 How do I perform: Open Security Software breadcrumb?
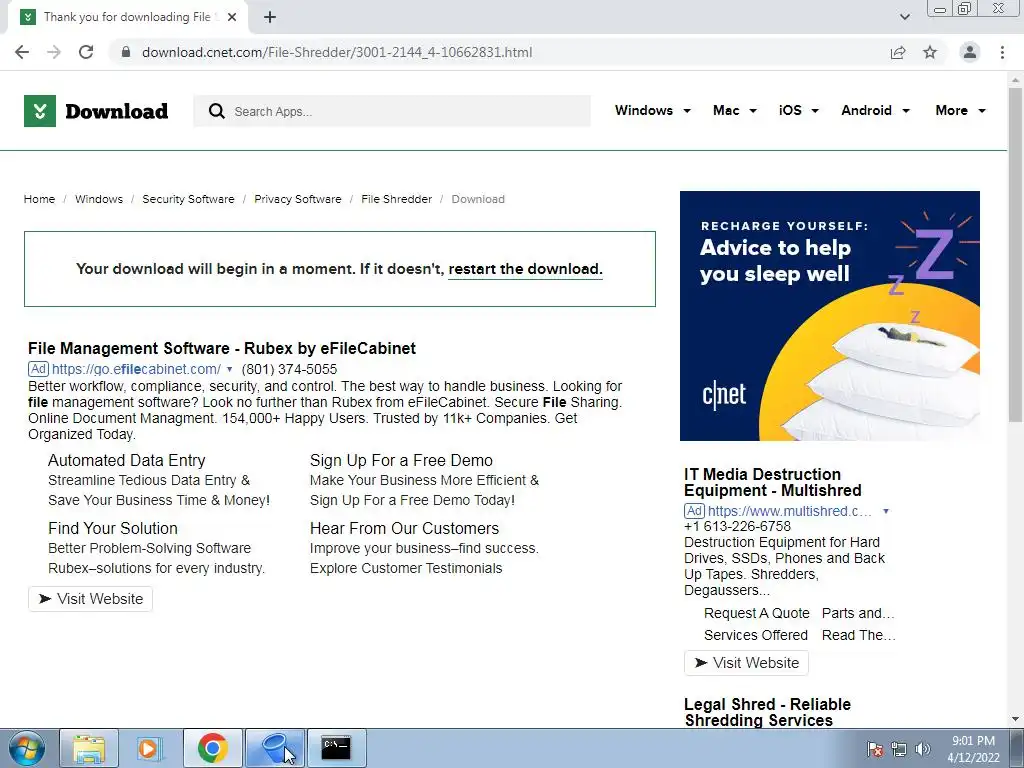coord(188,199)
